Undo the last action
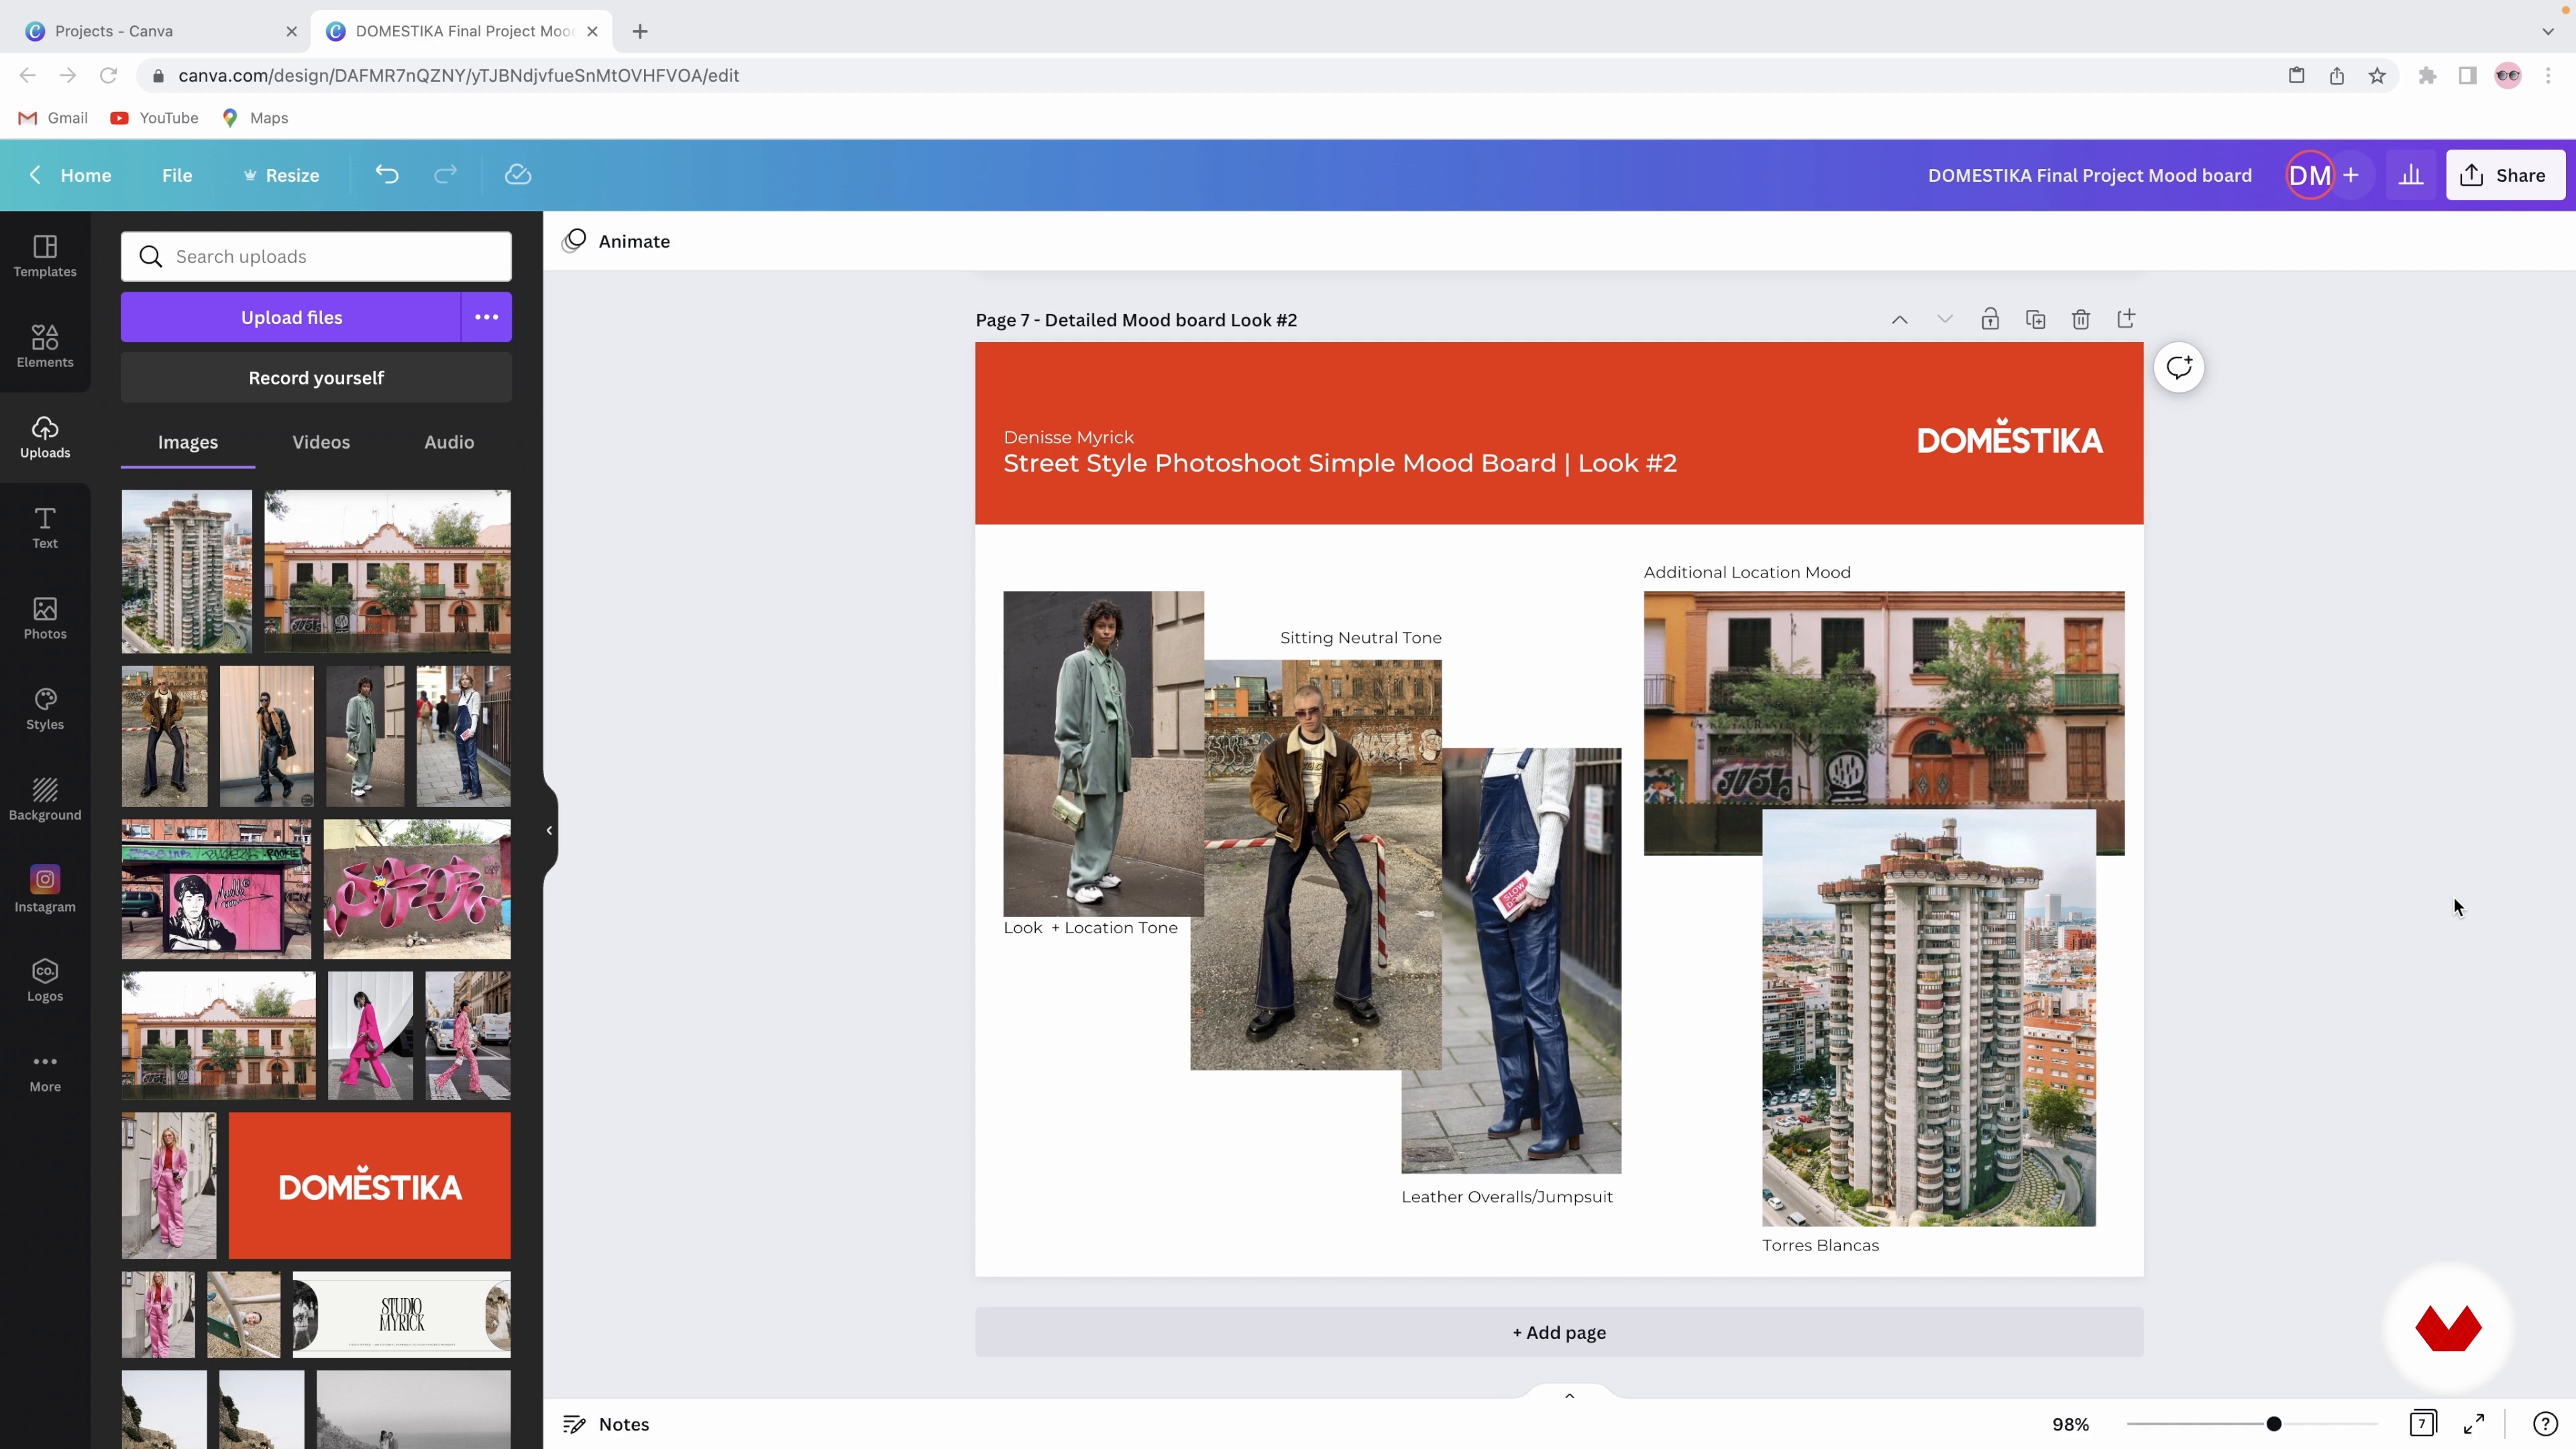Screen dimensions: 2576x1449 (387, 175)
